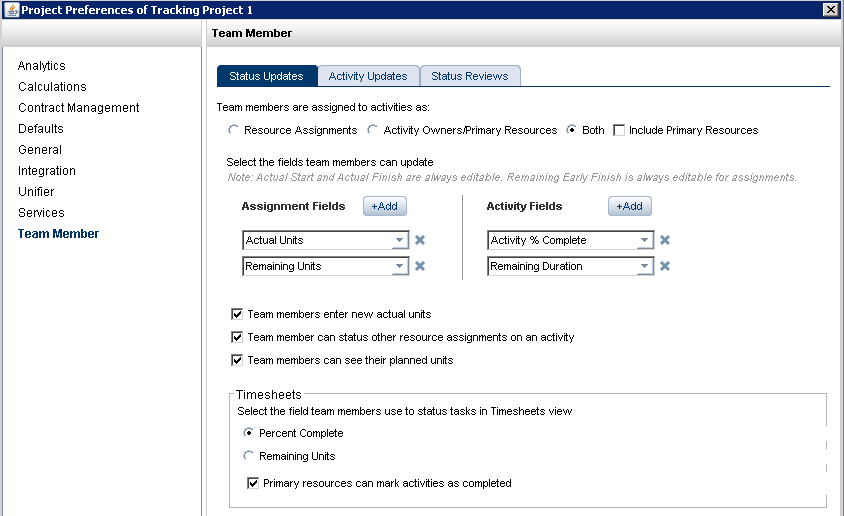Select Resource Assignments radio option

coord(233,130)
